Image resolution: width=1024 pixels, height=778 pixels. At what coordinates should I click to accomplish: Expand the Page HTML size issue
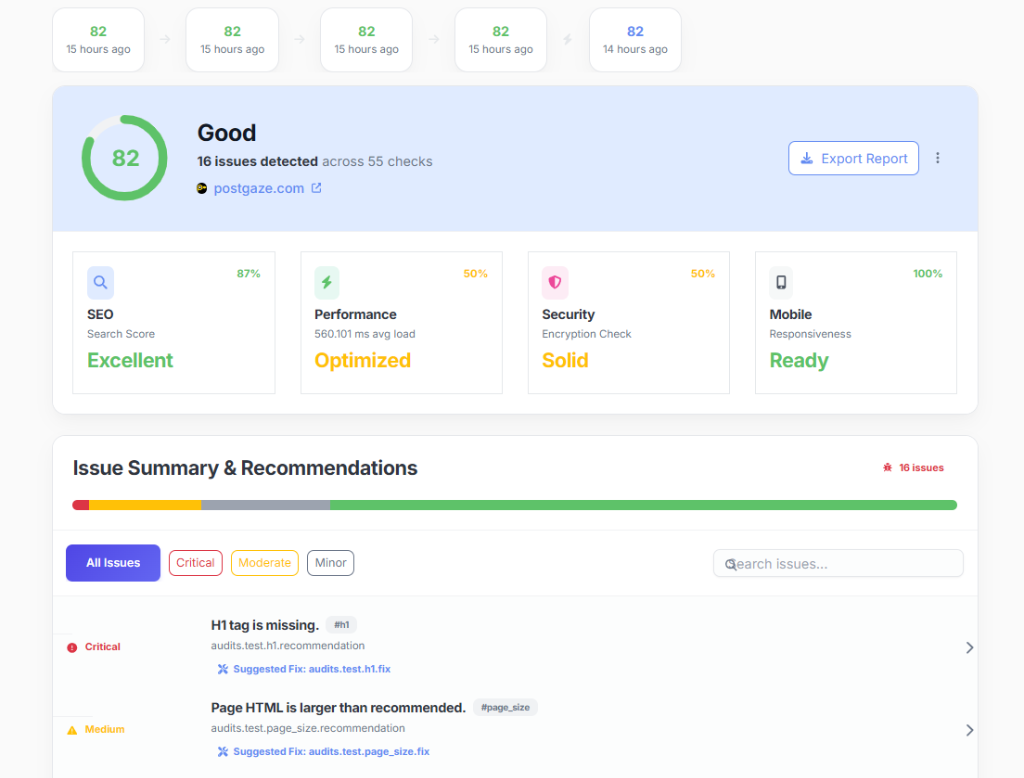(968, 730)
